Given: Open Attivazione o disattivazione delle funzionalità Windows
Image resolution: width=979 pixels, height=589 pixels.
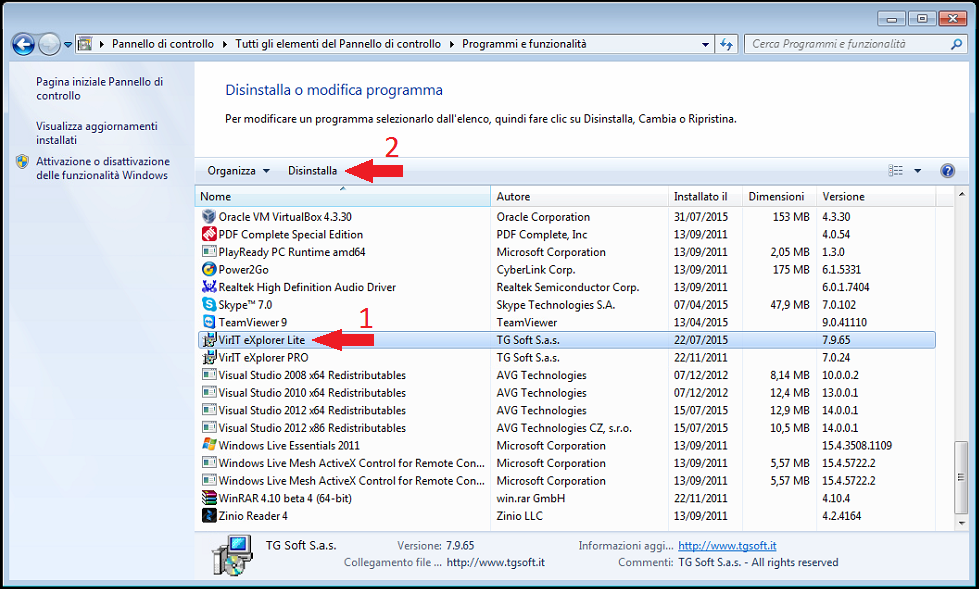Looking at the screenshot, I should pyautogui.click(x=102, y=169).
